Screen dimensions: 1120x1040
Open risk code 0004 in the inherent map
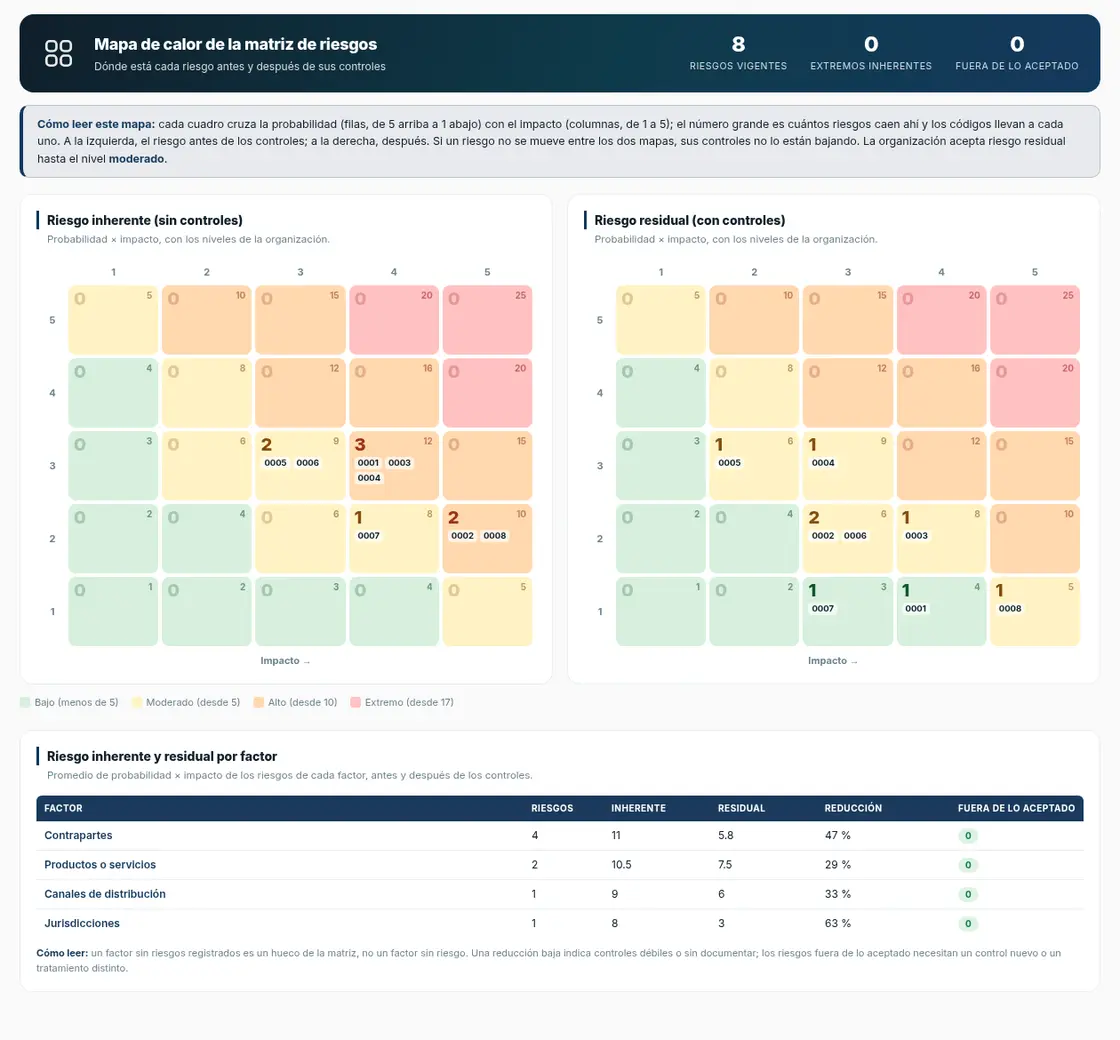[x=369, y=478]
